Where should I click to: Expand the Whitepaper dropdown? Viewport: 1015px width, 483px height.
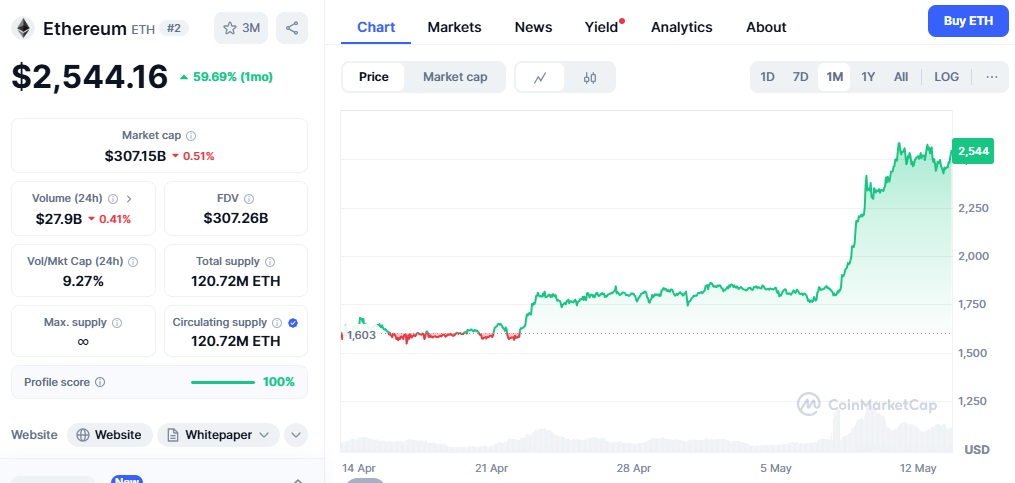pyautogui.click(x=218, y=435)
